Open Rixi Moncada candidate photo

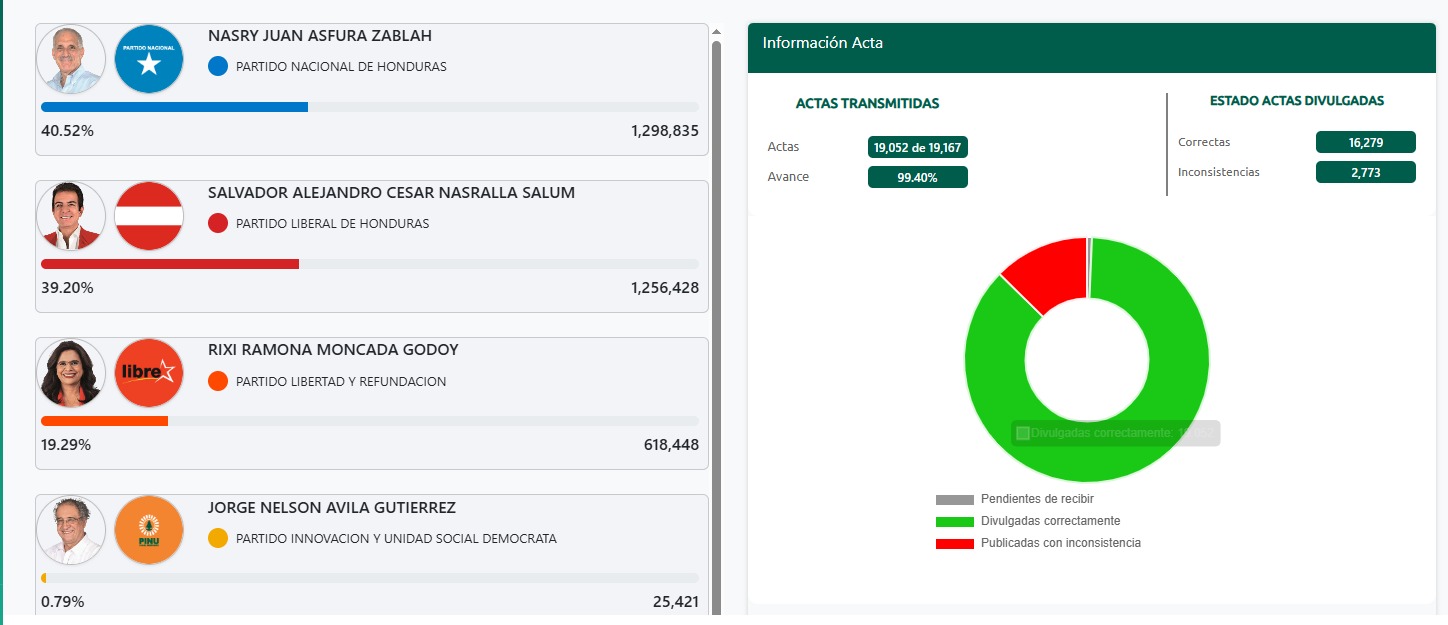pos(71,373)
